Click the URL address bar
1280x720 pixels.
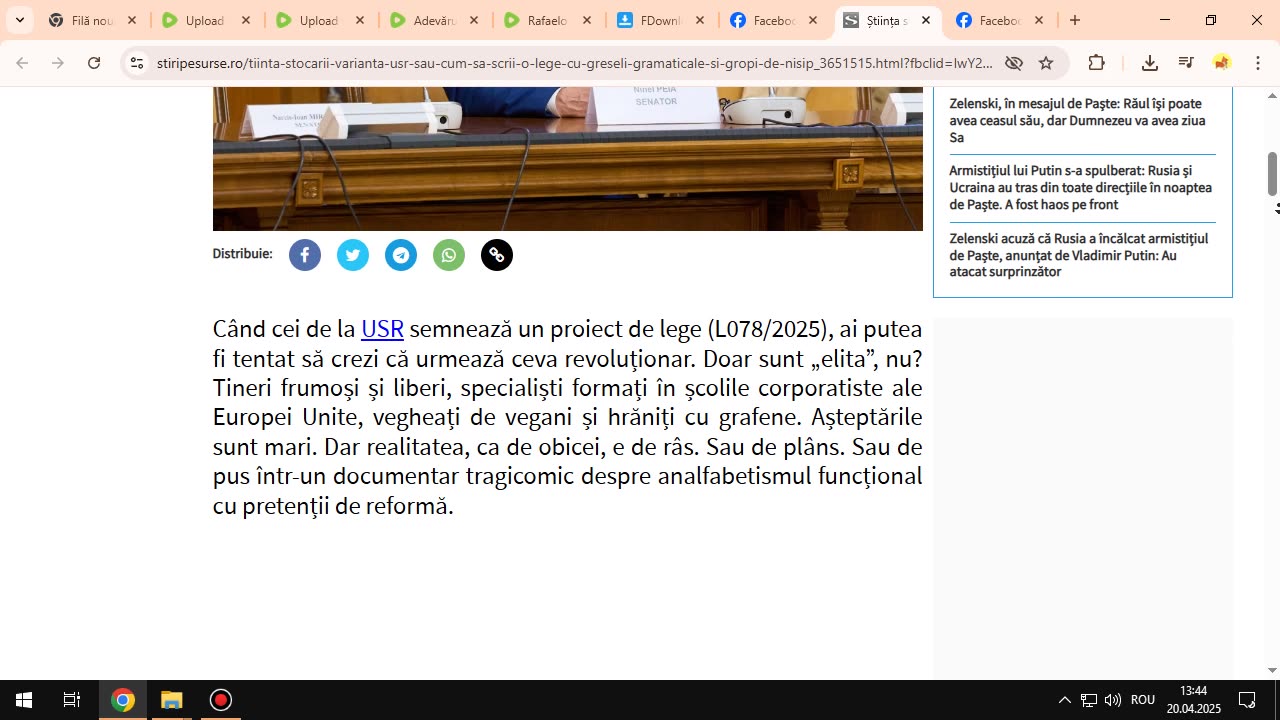coord(573,63)
